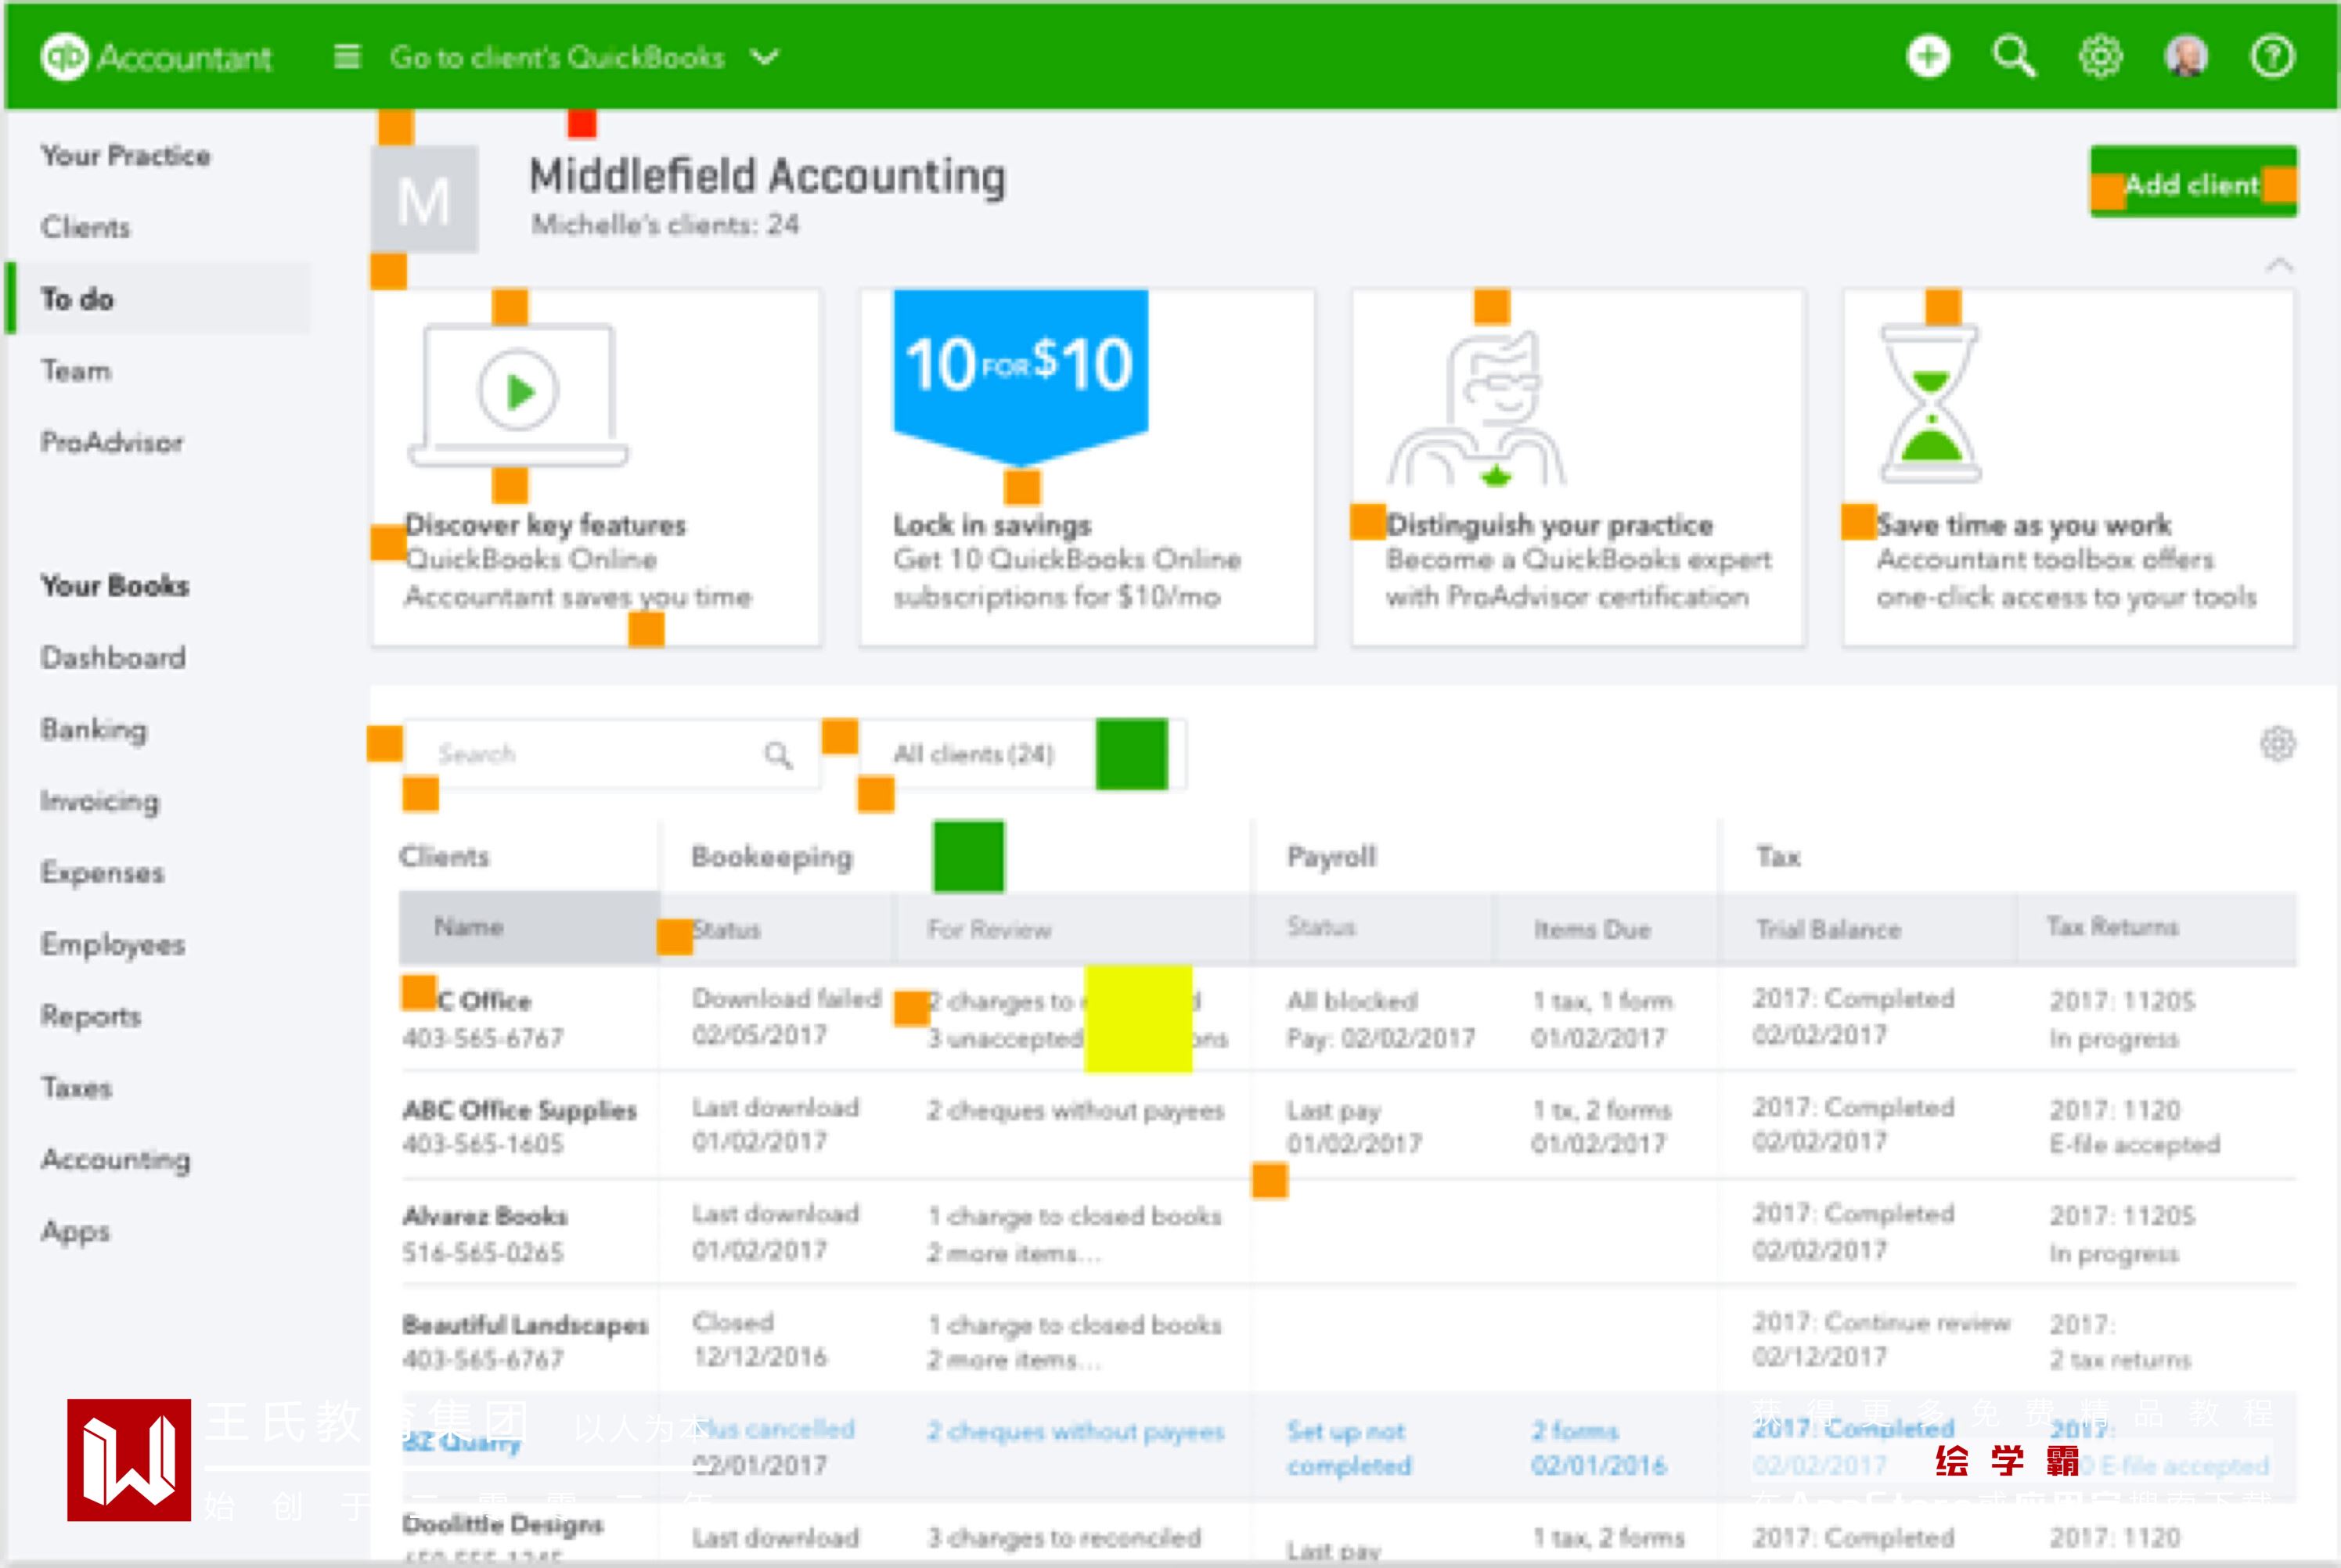2341x1568 pixels.
Task: Play the Discover key features video
Action: 518,391
